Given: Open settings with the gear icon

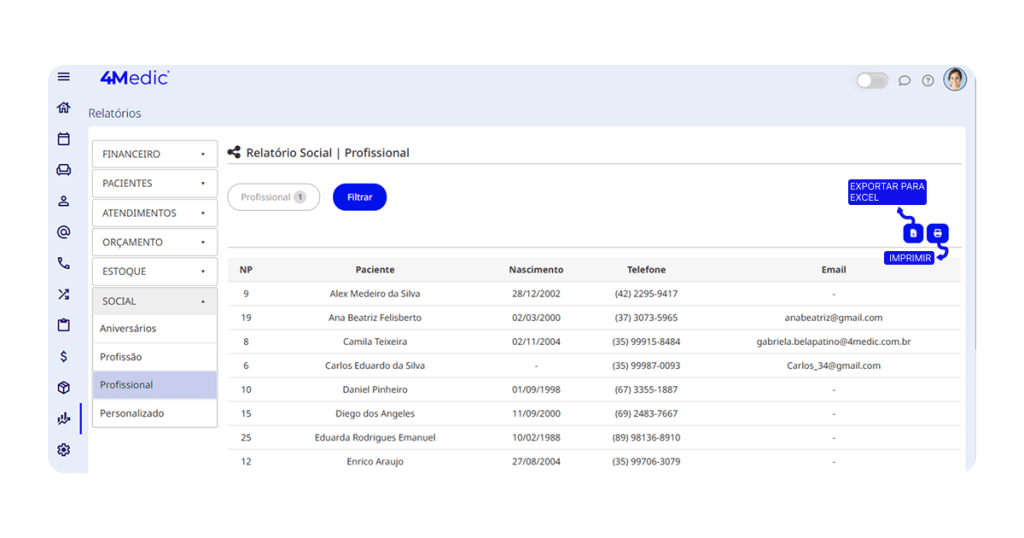Looking at the screenshot, I should (x=64, y=450).
